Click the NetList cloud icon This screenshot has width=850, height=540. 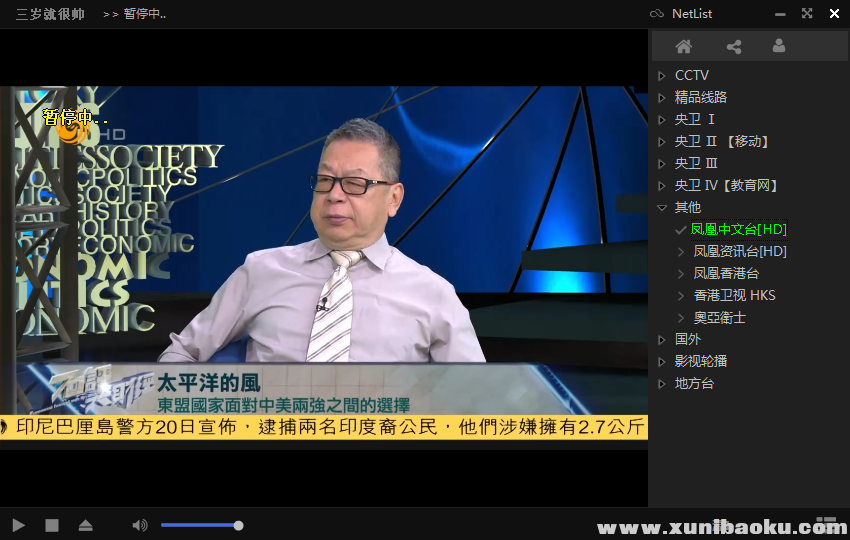click(656, 14)
